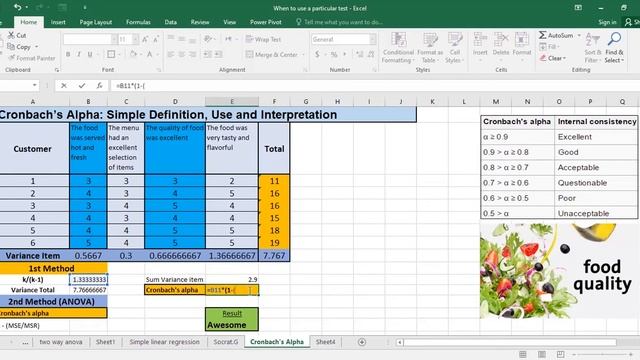Click the Accounting dollar format icon
Screen dimensions: 640x360
click(317, 54)
